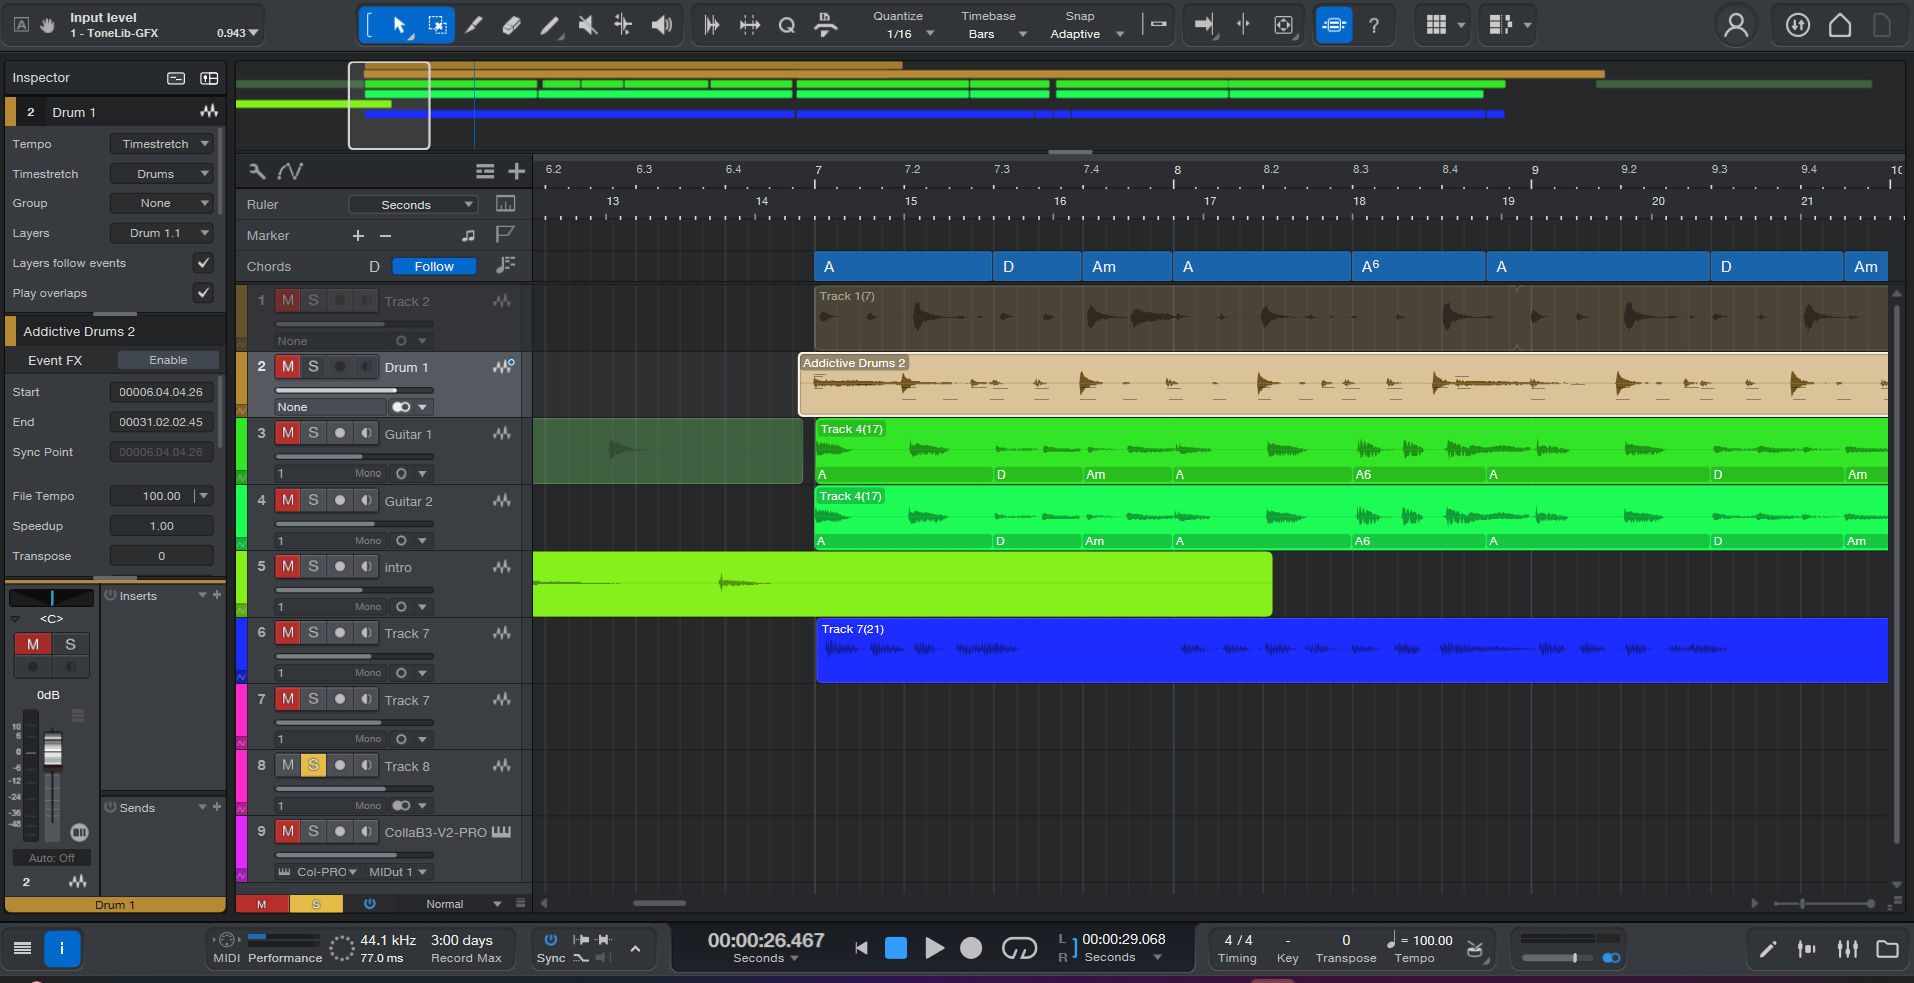Solo the Drum 1 track
1914x983 pixels.
click(313, 367)
